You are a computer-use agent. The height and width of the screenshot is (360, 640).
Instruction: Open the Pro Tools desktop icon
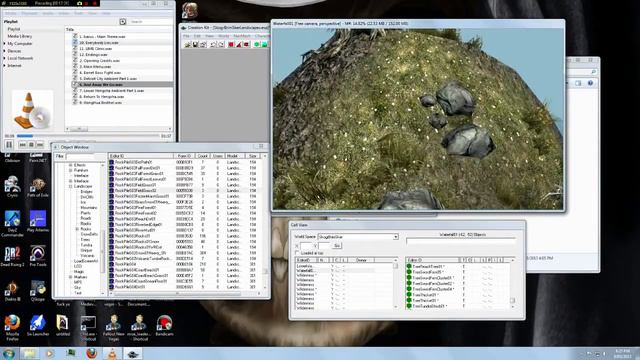click(x=38, y=257)
